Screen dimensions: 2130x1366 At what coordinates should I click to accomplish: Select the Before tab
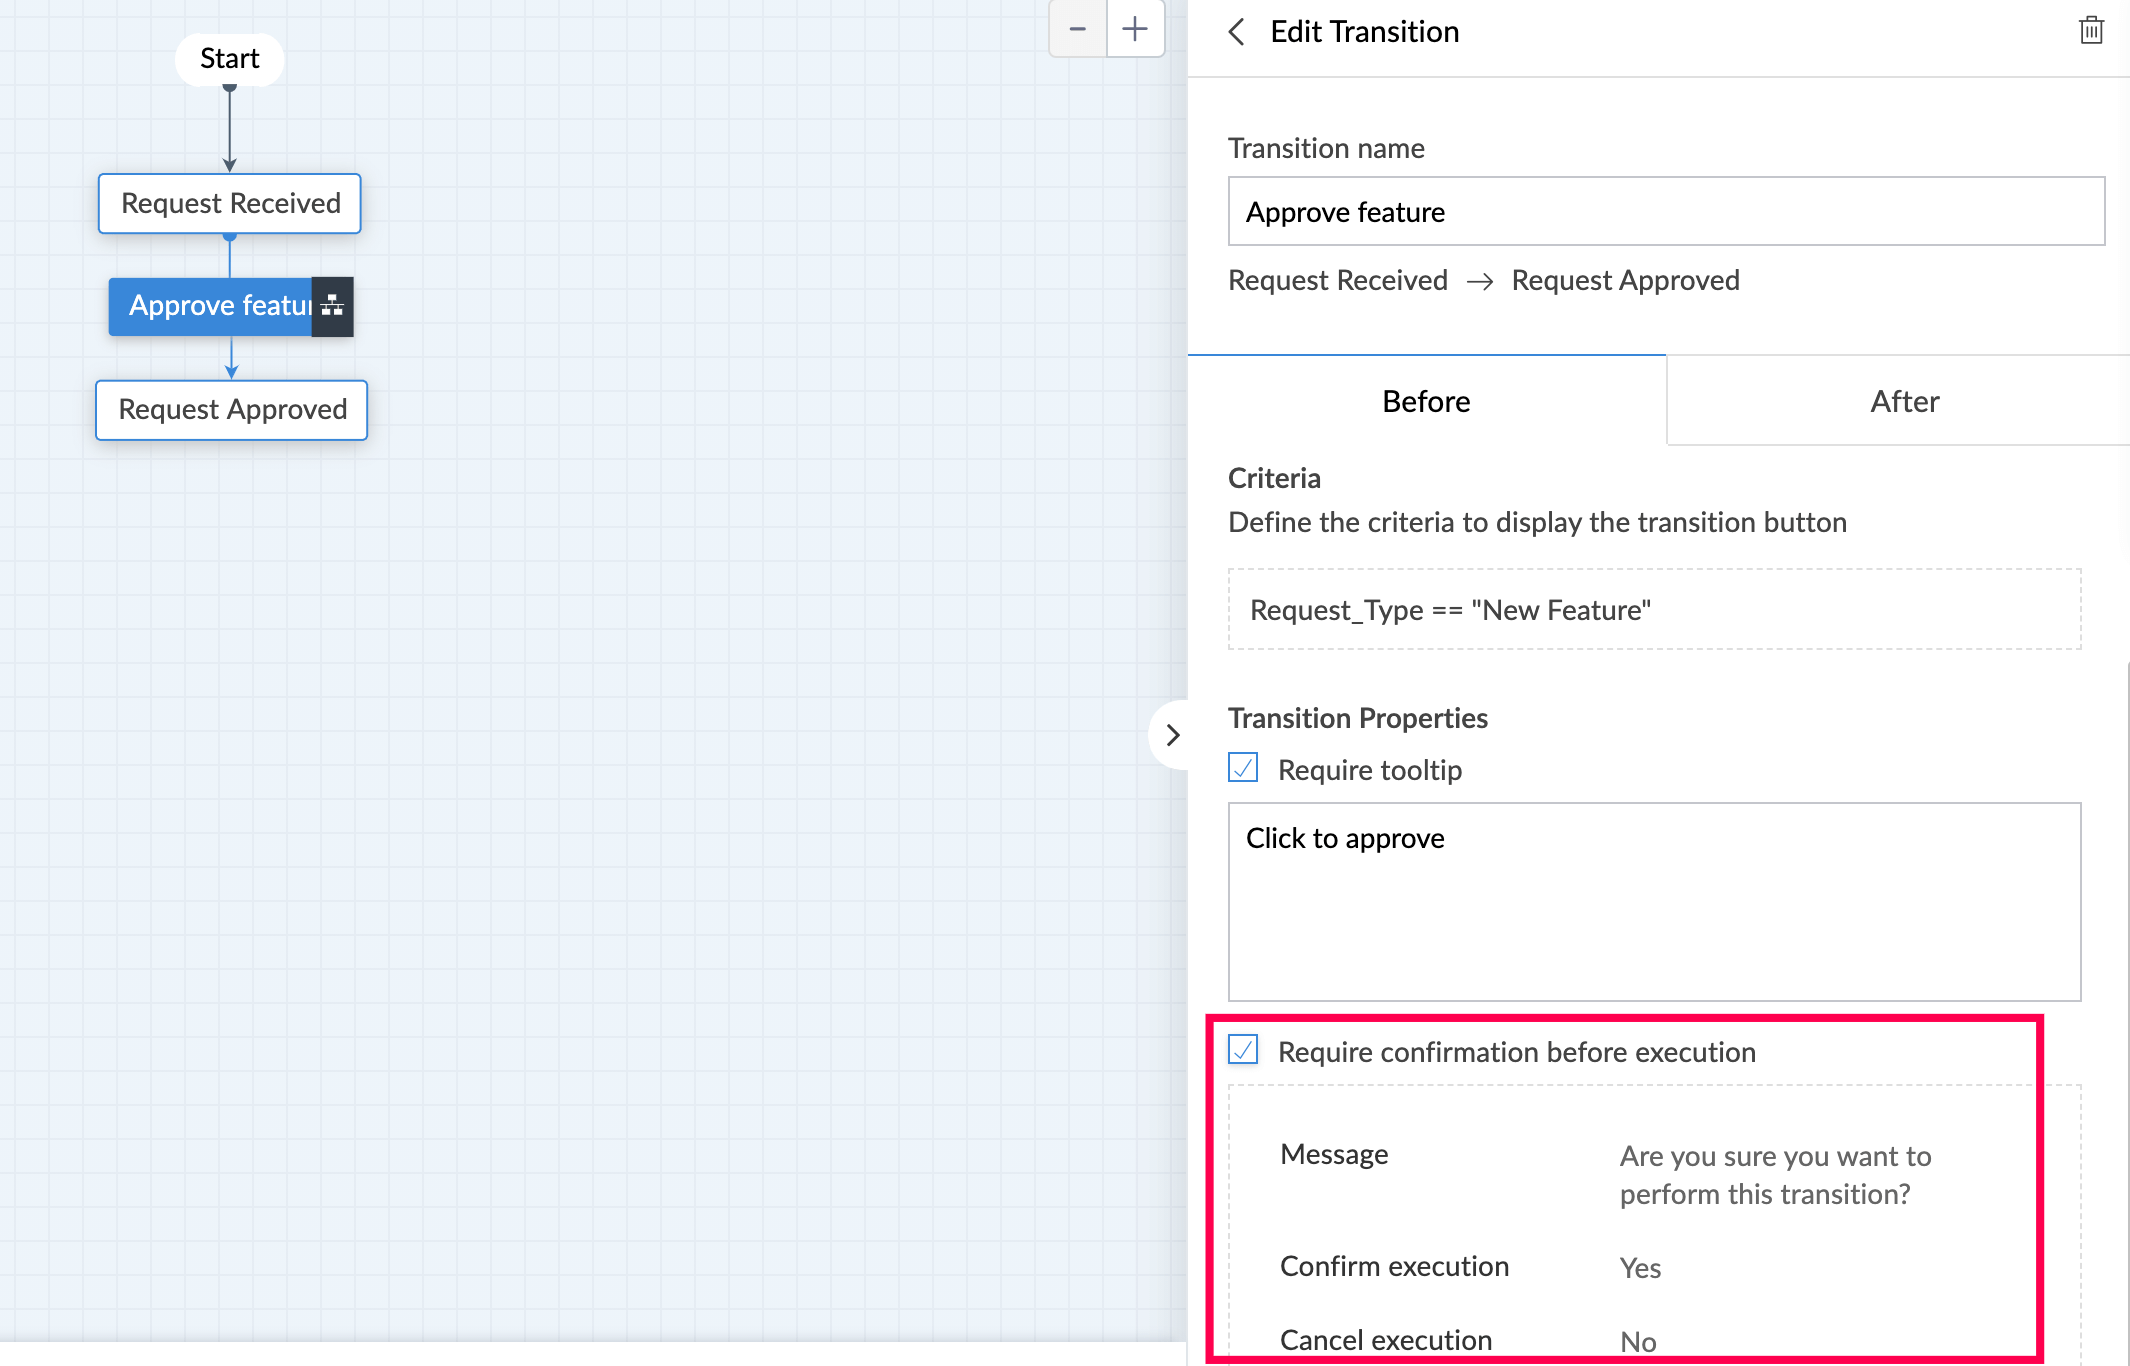pos(1426,401)
